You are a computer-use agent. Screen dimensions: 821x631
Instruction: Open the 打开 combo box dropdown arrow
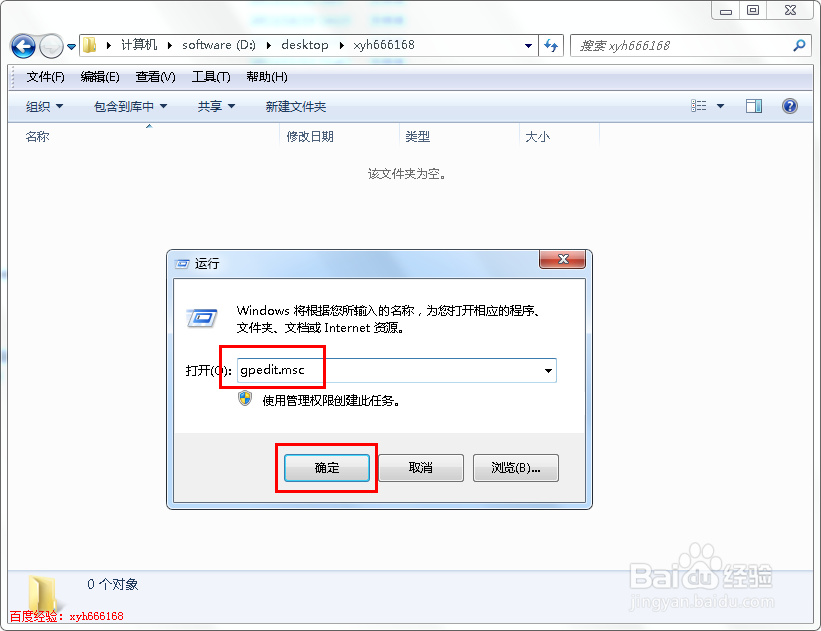click(548, 370)
